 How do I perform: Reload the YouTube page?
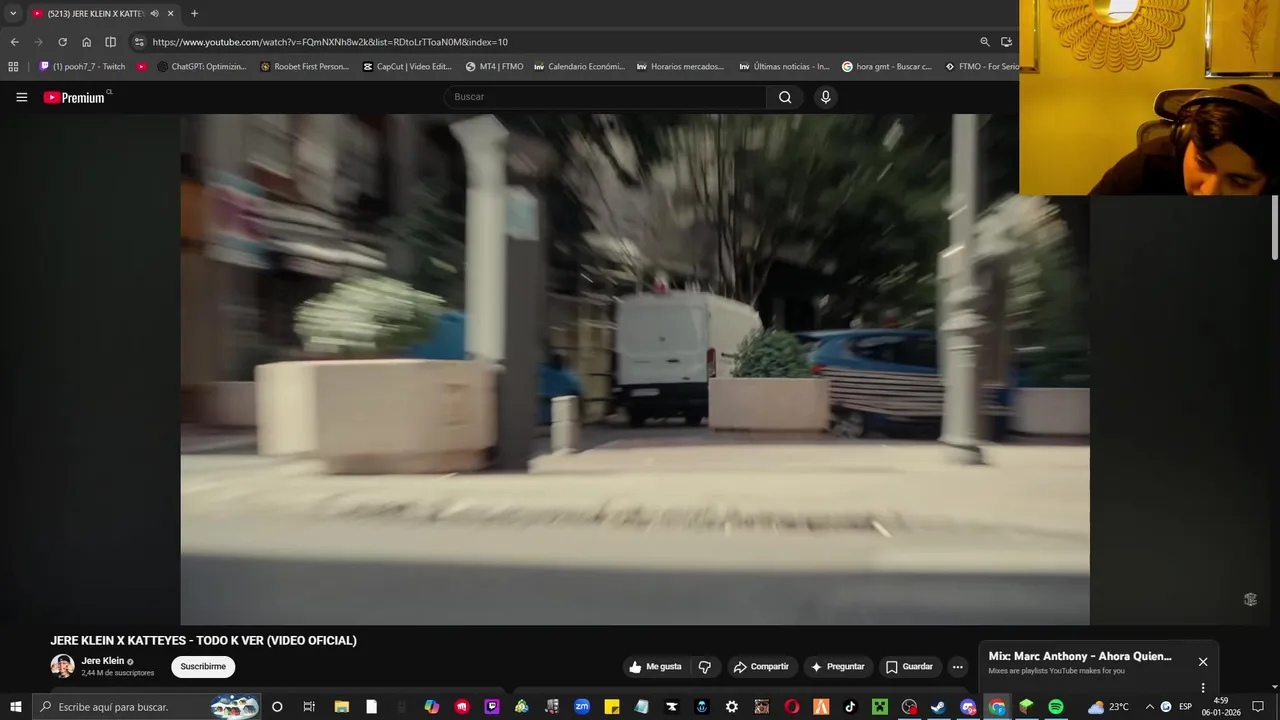[62, 42]
